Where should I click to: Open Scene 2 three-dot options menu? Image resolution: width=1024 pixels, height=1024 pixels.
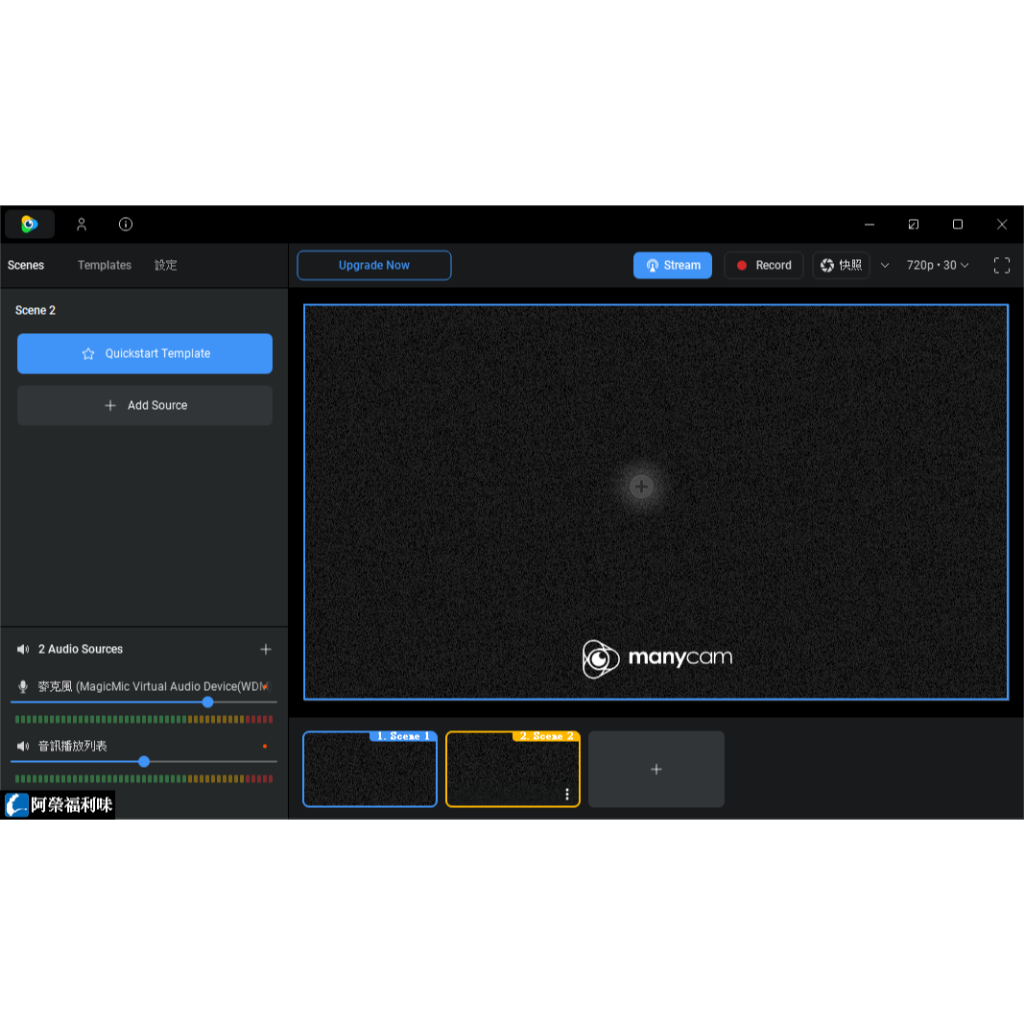click(567, 794)
